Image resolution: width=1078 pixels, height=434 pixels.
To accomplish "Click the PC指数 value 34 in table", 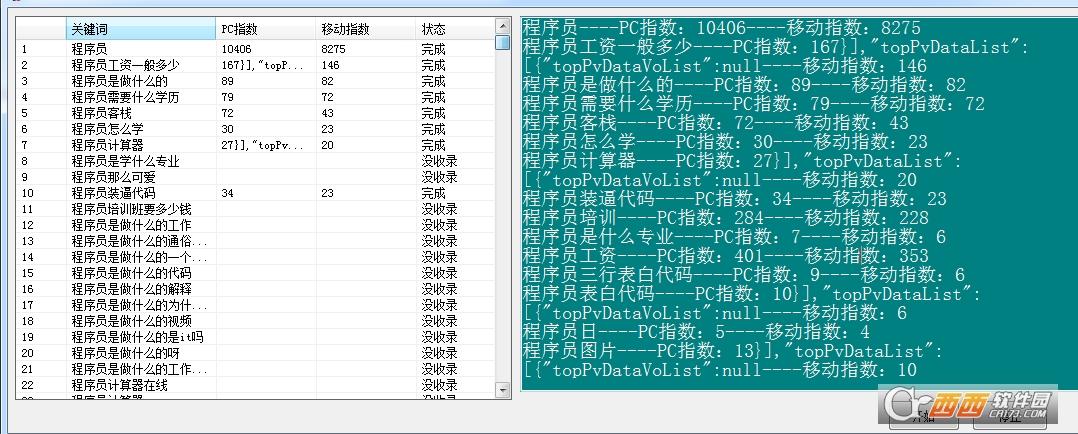I will [x=228, y=193].
